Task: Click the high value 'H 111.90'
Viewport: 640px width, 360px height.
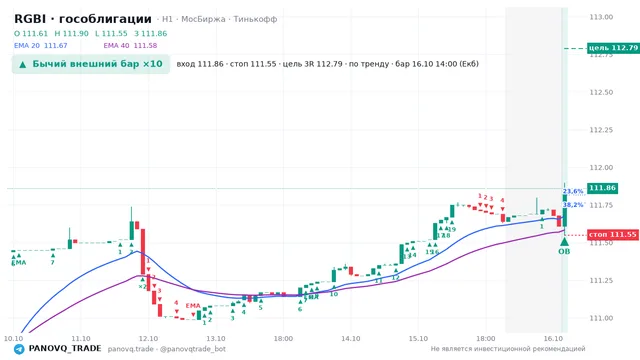Action: (x=71, y=33)
